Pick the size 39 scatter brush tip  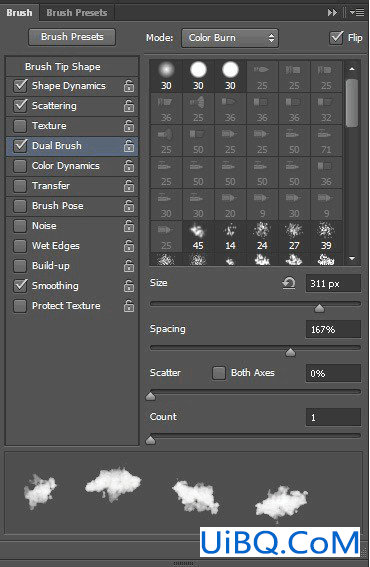[326, 236]
